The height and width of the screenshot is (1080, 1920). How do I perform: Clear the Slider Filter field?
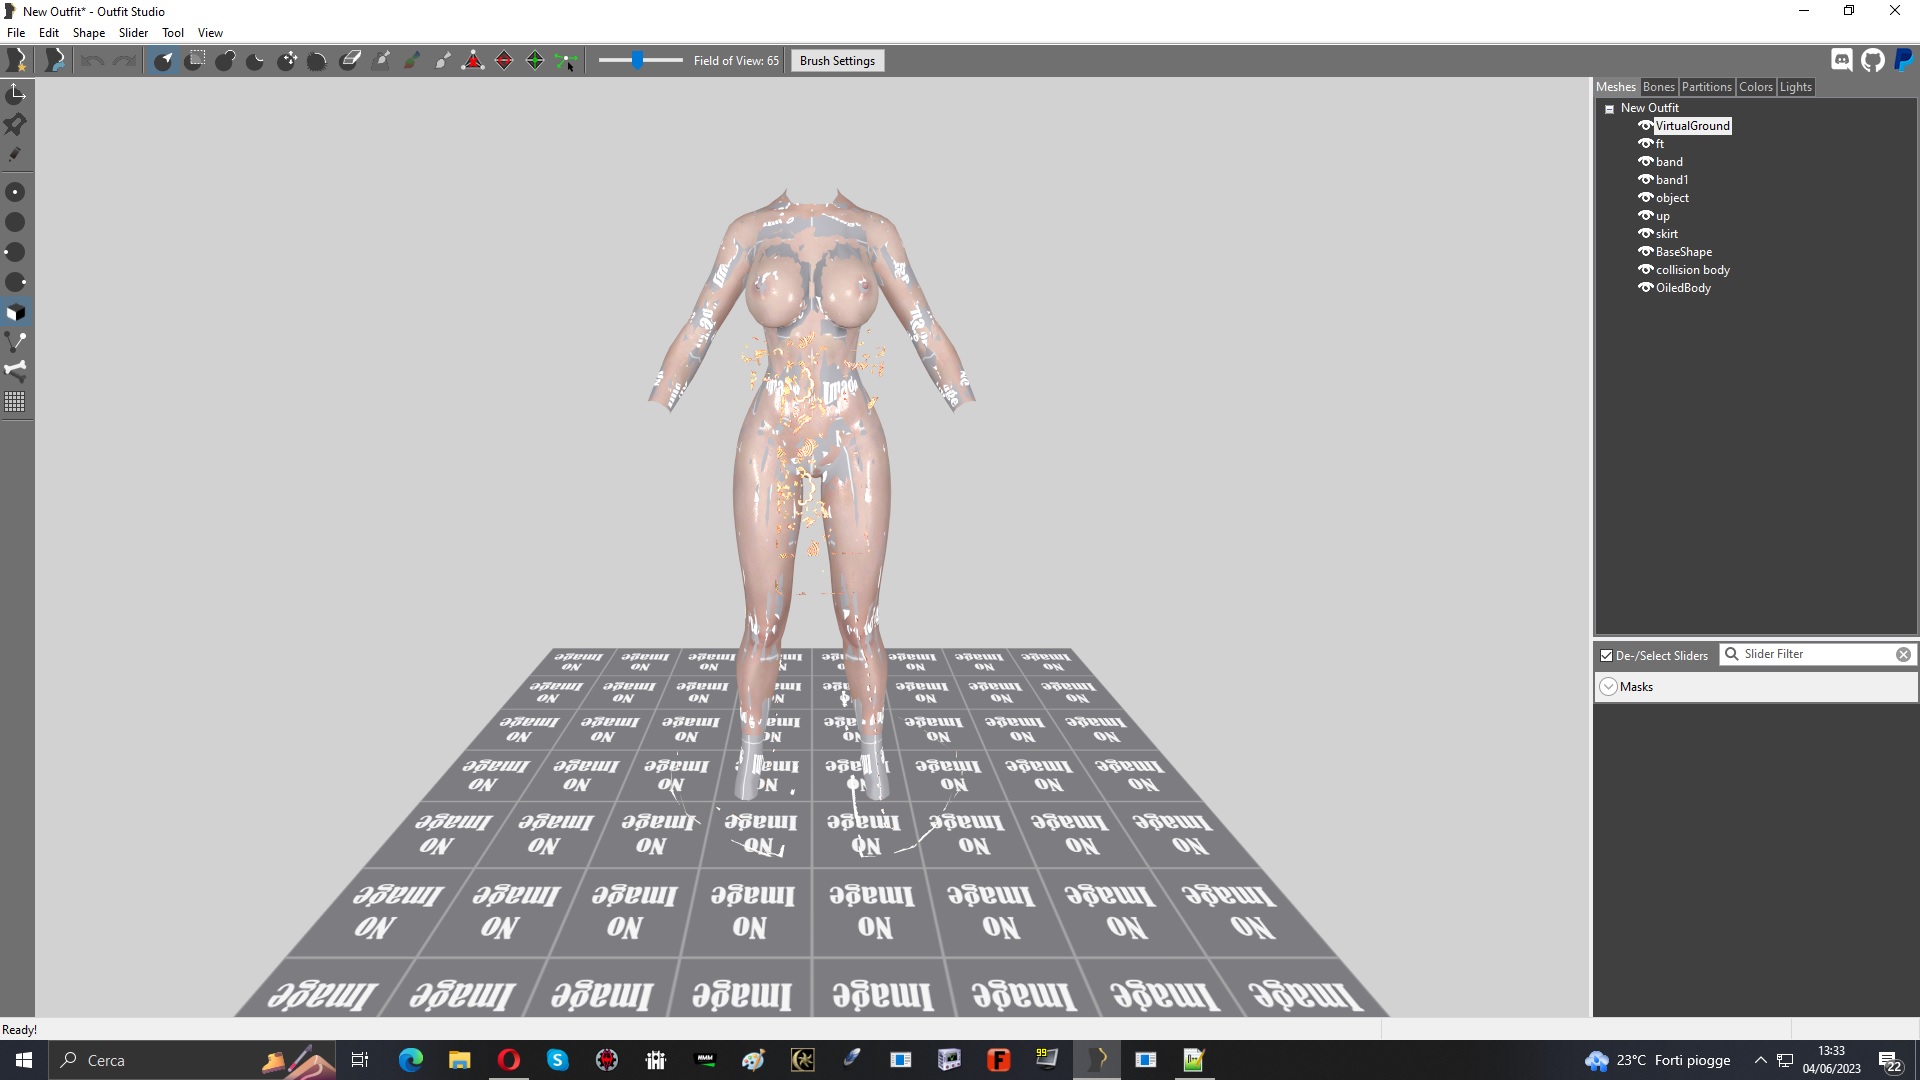(x=1903, y=655)
